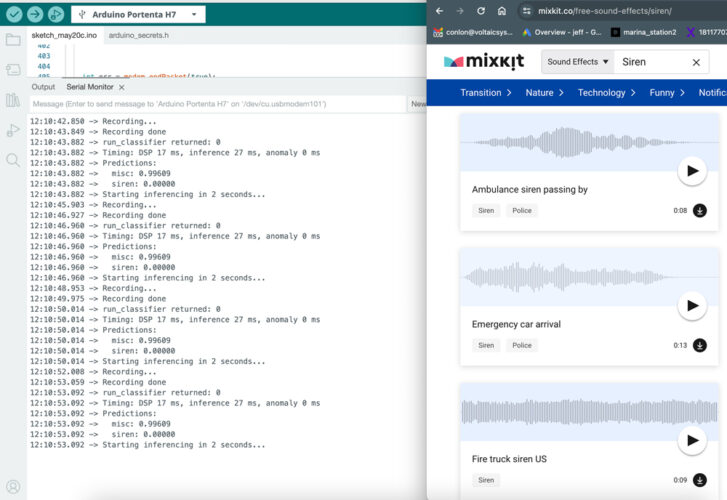Download the Ambulance siren passing by sound
This screenshot has width=727, height=500.
(699, 210)
